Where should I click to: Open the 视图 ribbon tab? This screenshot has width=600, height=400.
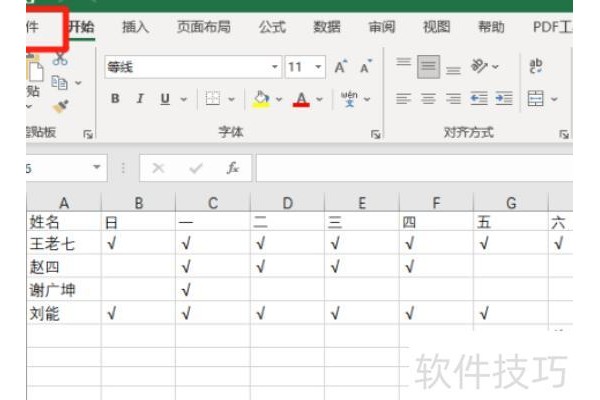(x=436, y=27)
